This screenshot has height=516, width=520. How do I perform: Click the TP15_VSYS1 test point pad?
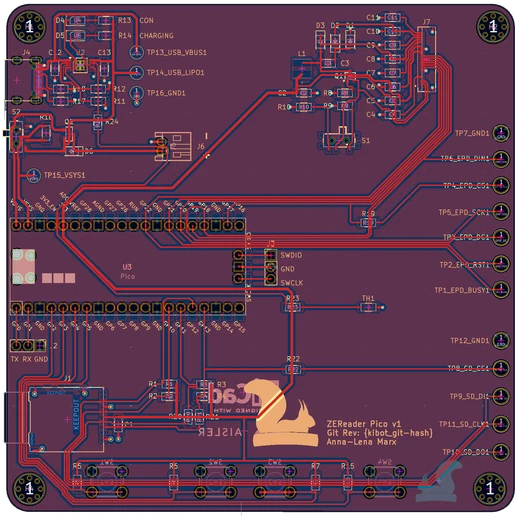pos(33,175)
